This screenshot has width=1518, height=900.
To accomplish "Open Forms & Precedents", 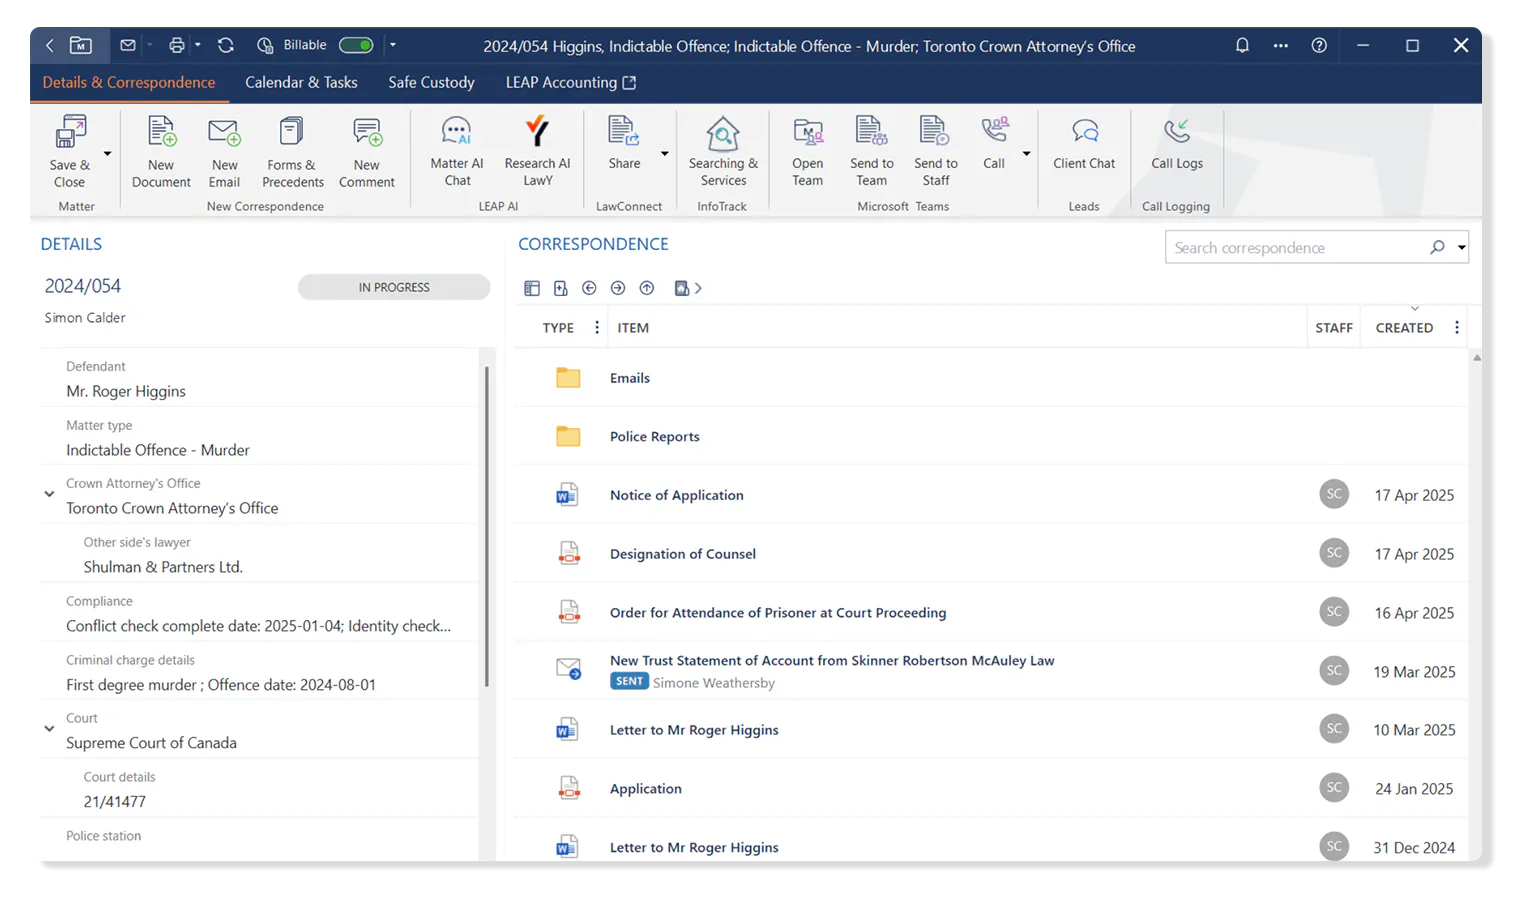I will pyautogui.click(x=292, y=152).
